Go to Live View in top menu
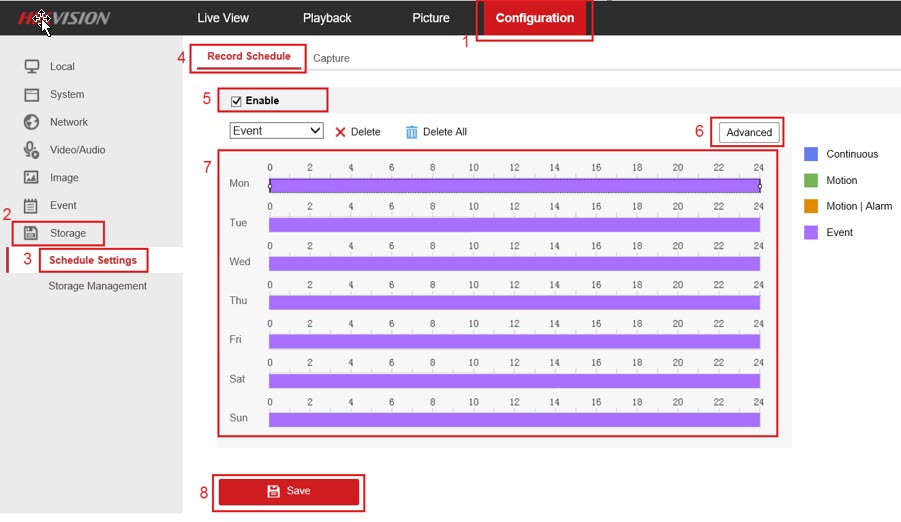Viewport: 901px width, 522px height. tap(223, 18)
